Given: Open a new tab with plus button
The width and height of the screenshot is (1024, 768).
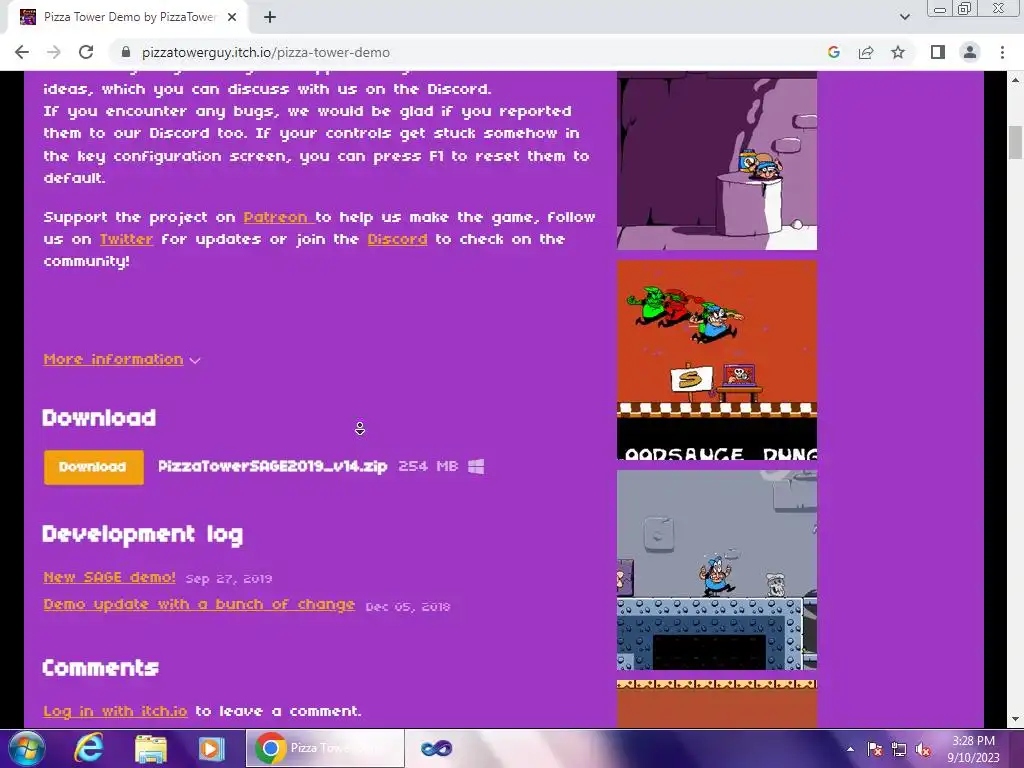Looking at the screenshot, I should 270,17.
